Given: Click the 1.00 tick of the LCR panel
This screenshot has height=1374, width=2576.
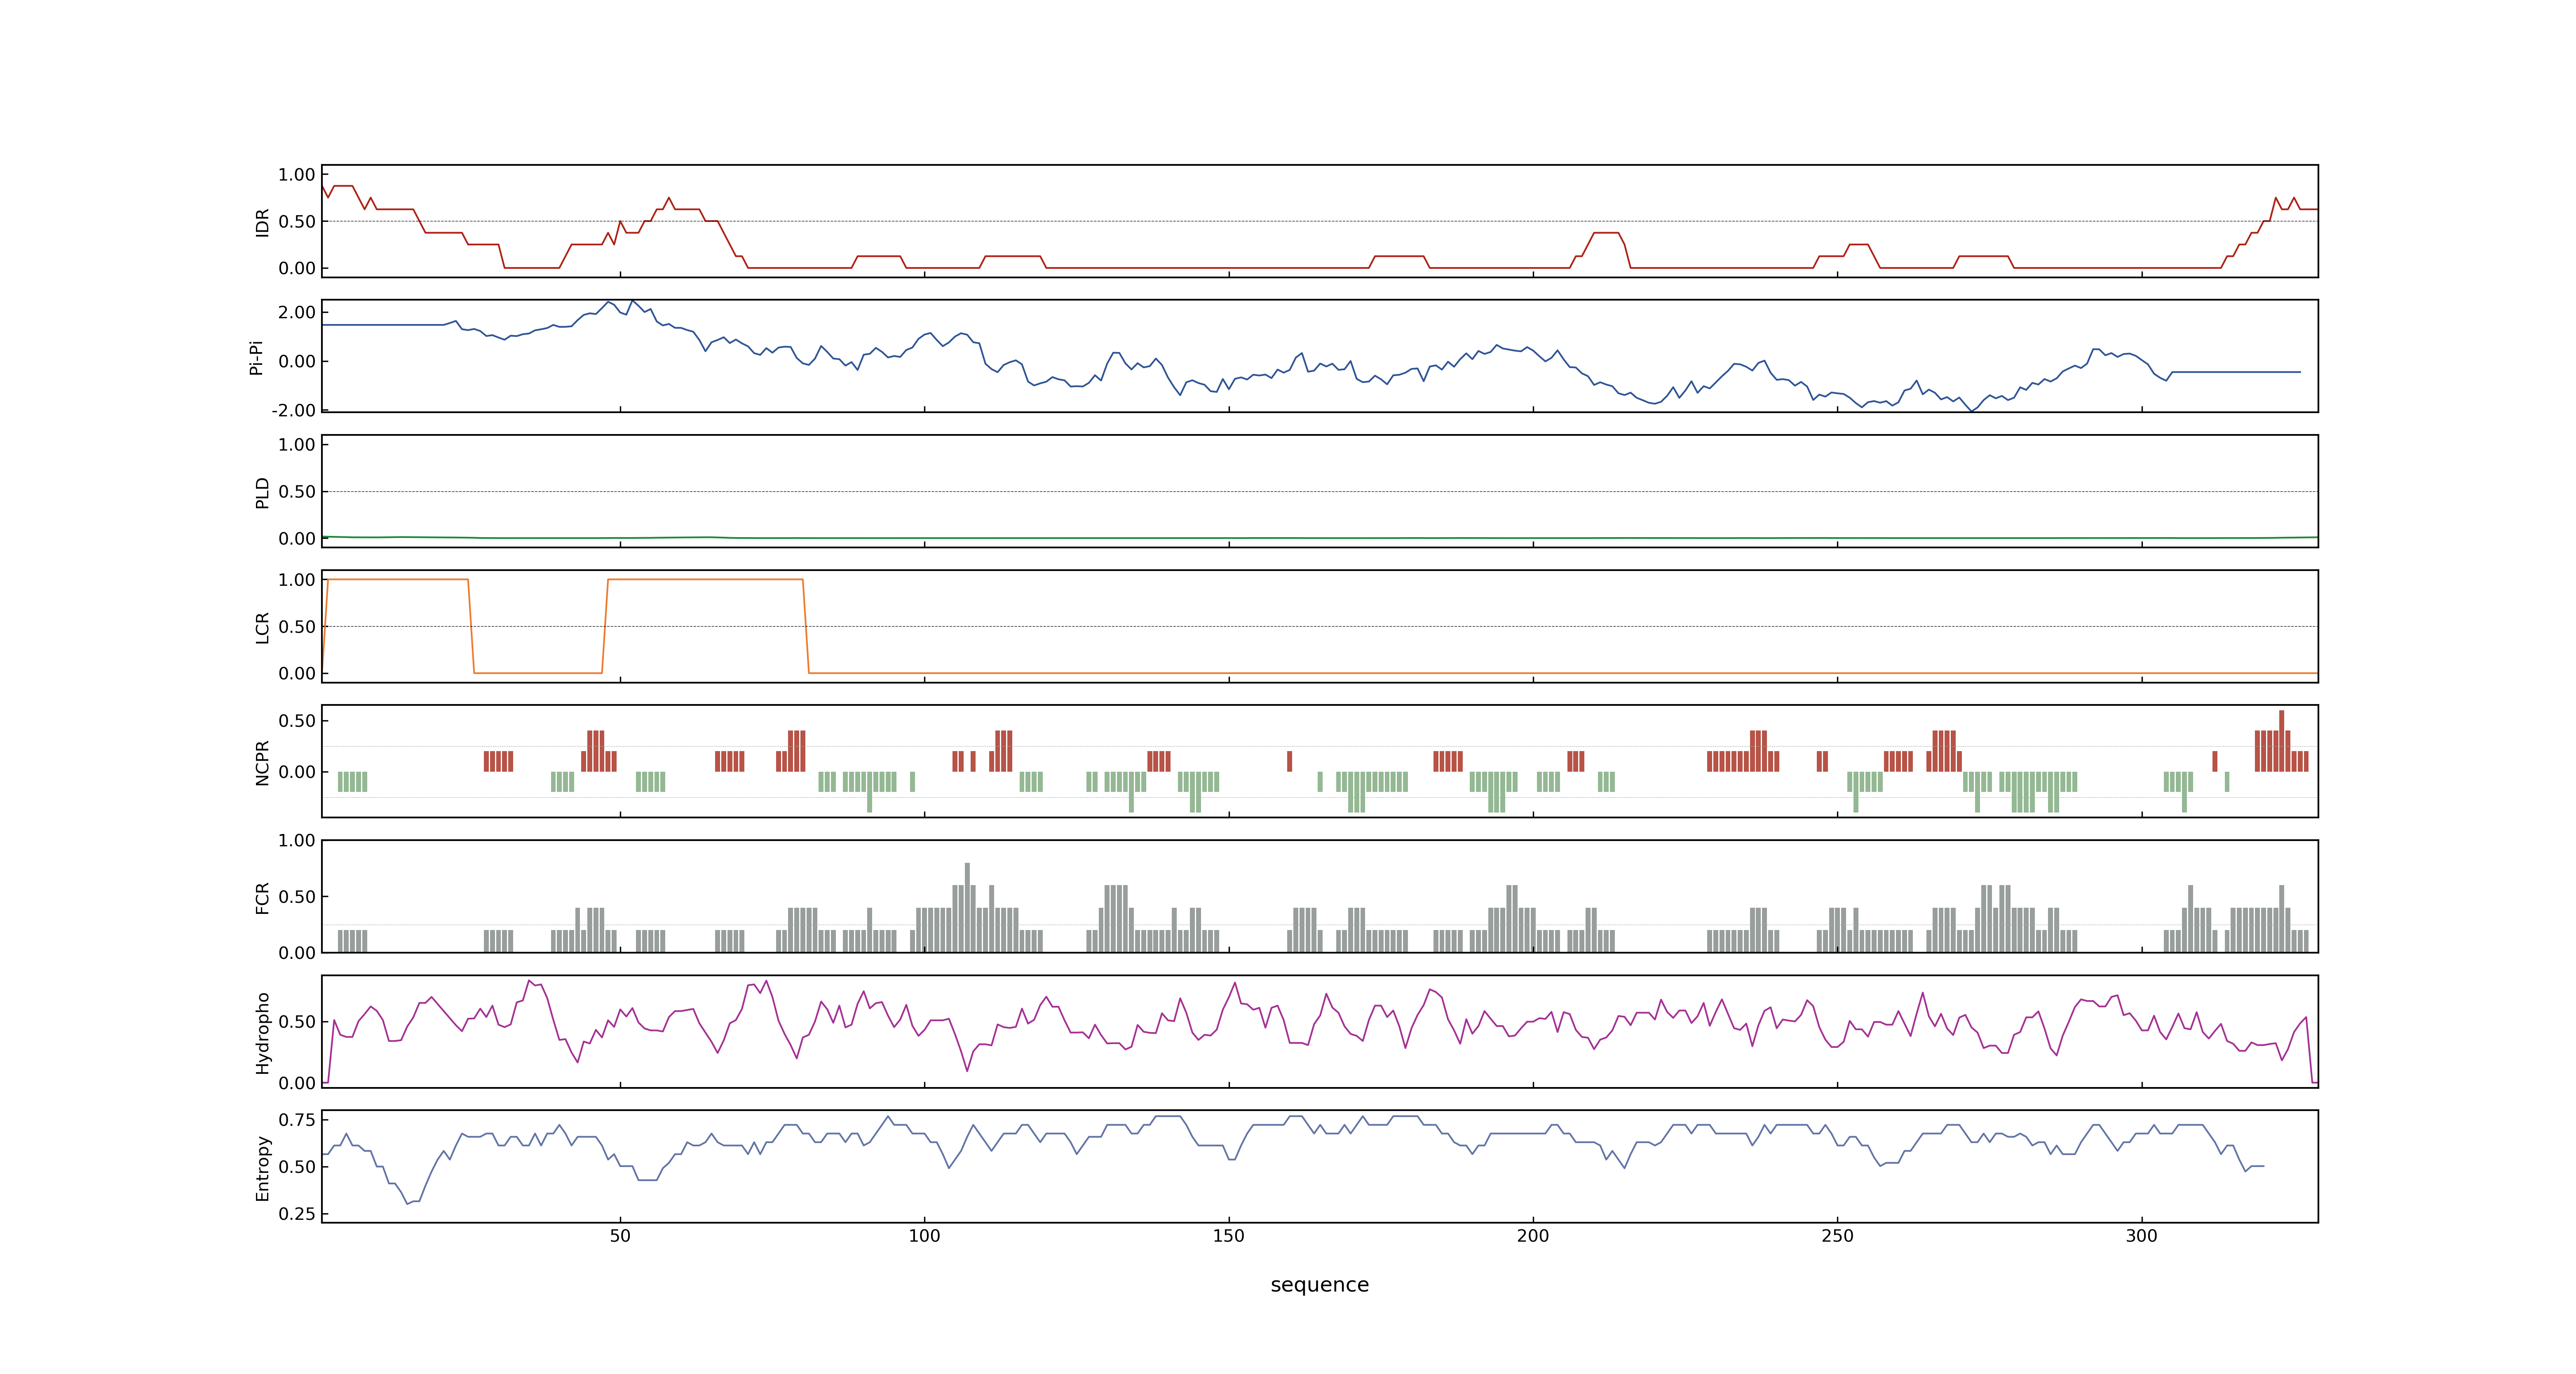Looking at the screenshot, I should 297,580.
